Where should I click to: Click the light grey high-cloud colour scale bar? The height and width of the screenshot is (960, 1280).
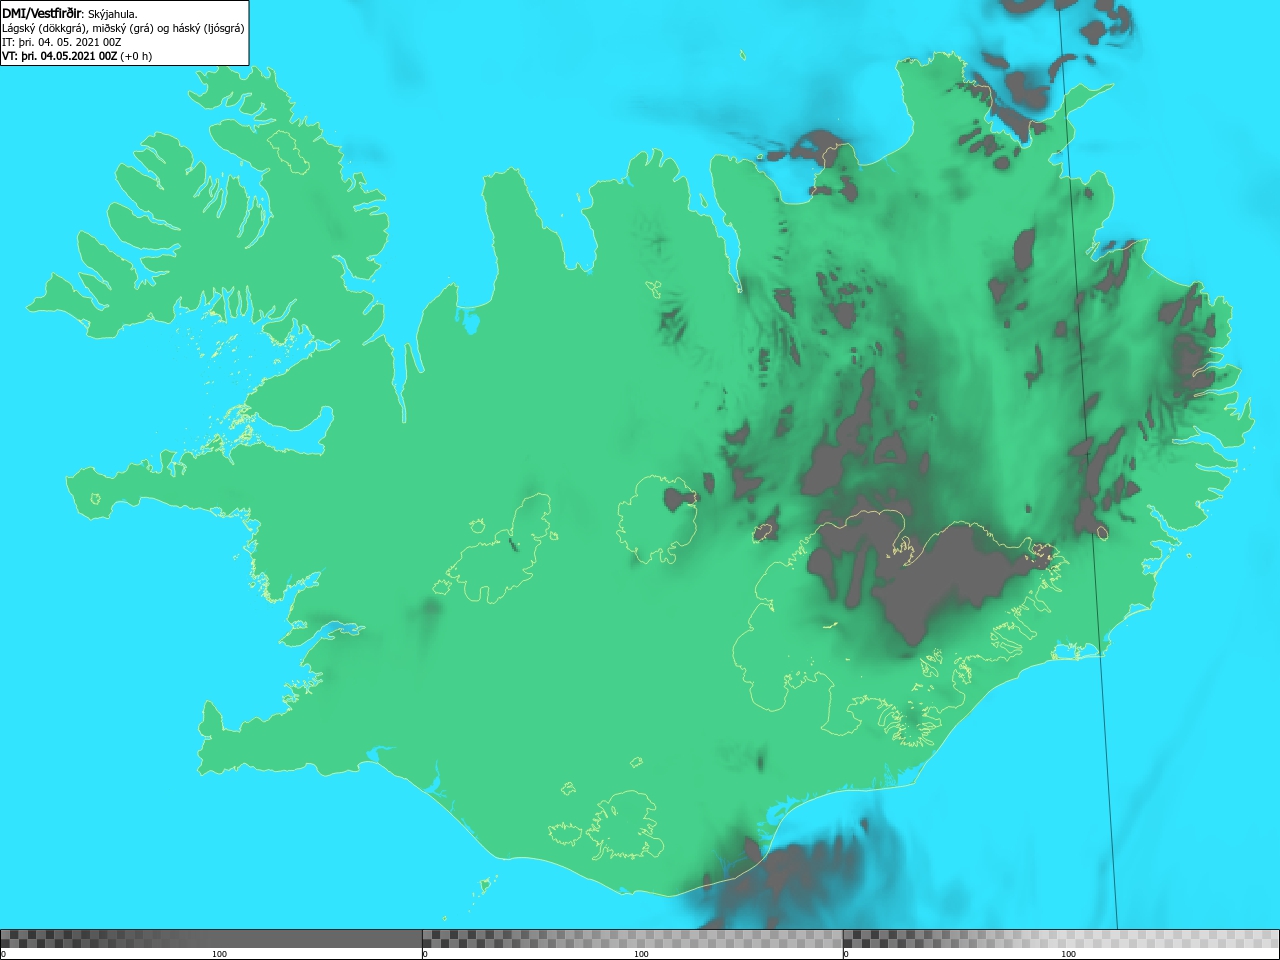[1061, 938]
